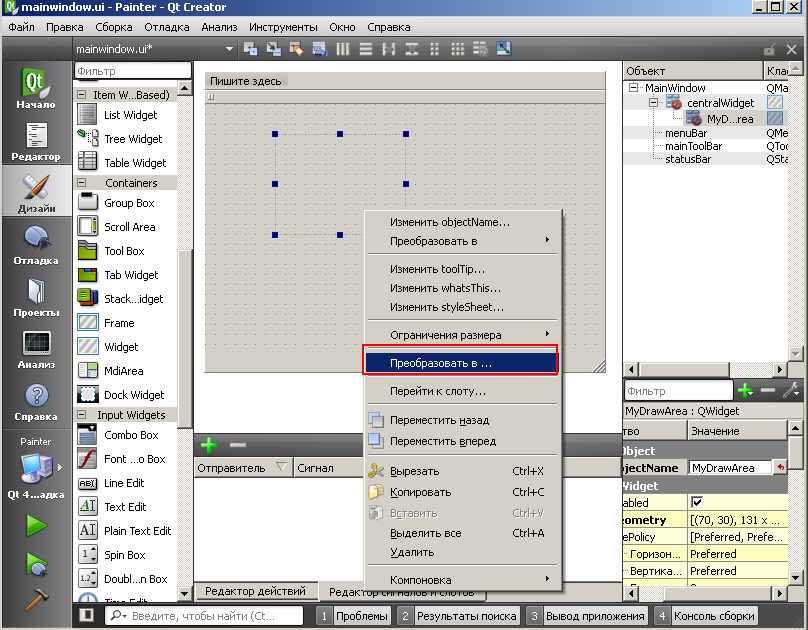Open the Анализ mode
This screenshot has height=630, width=808.
36,349
